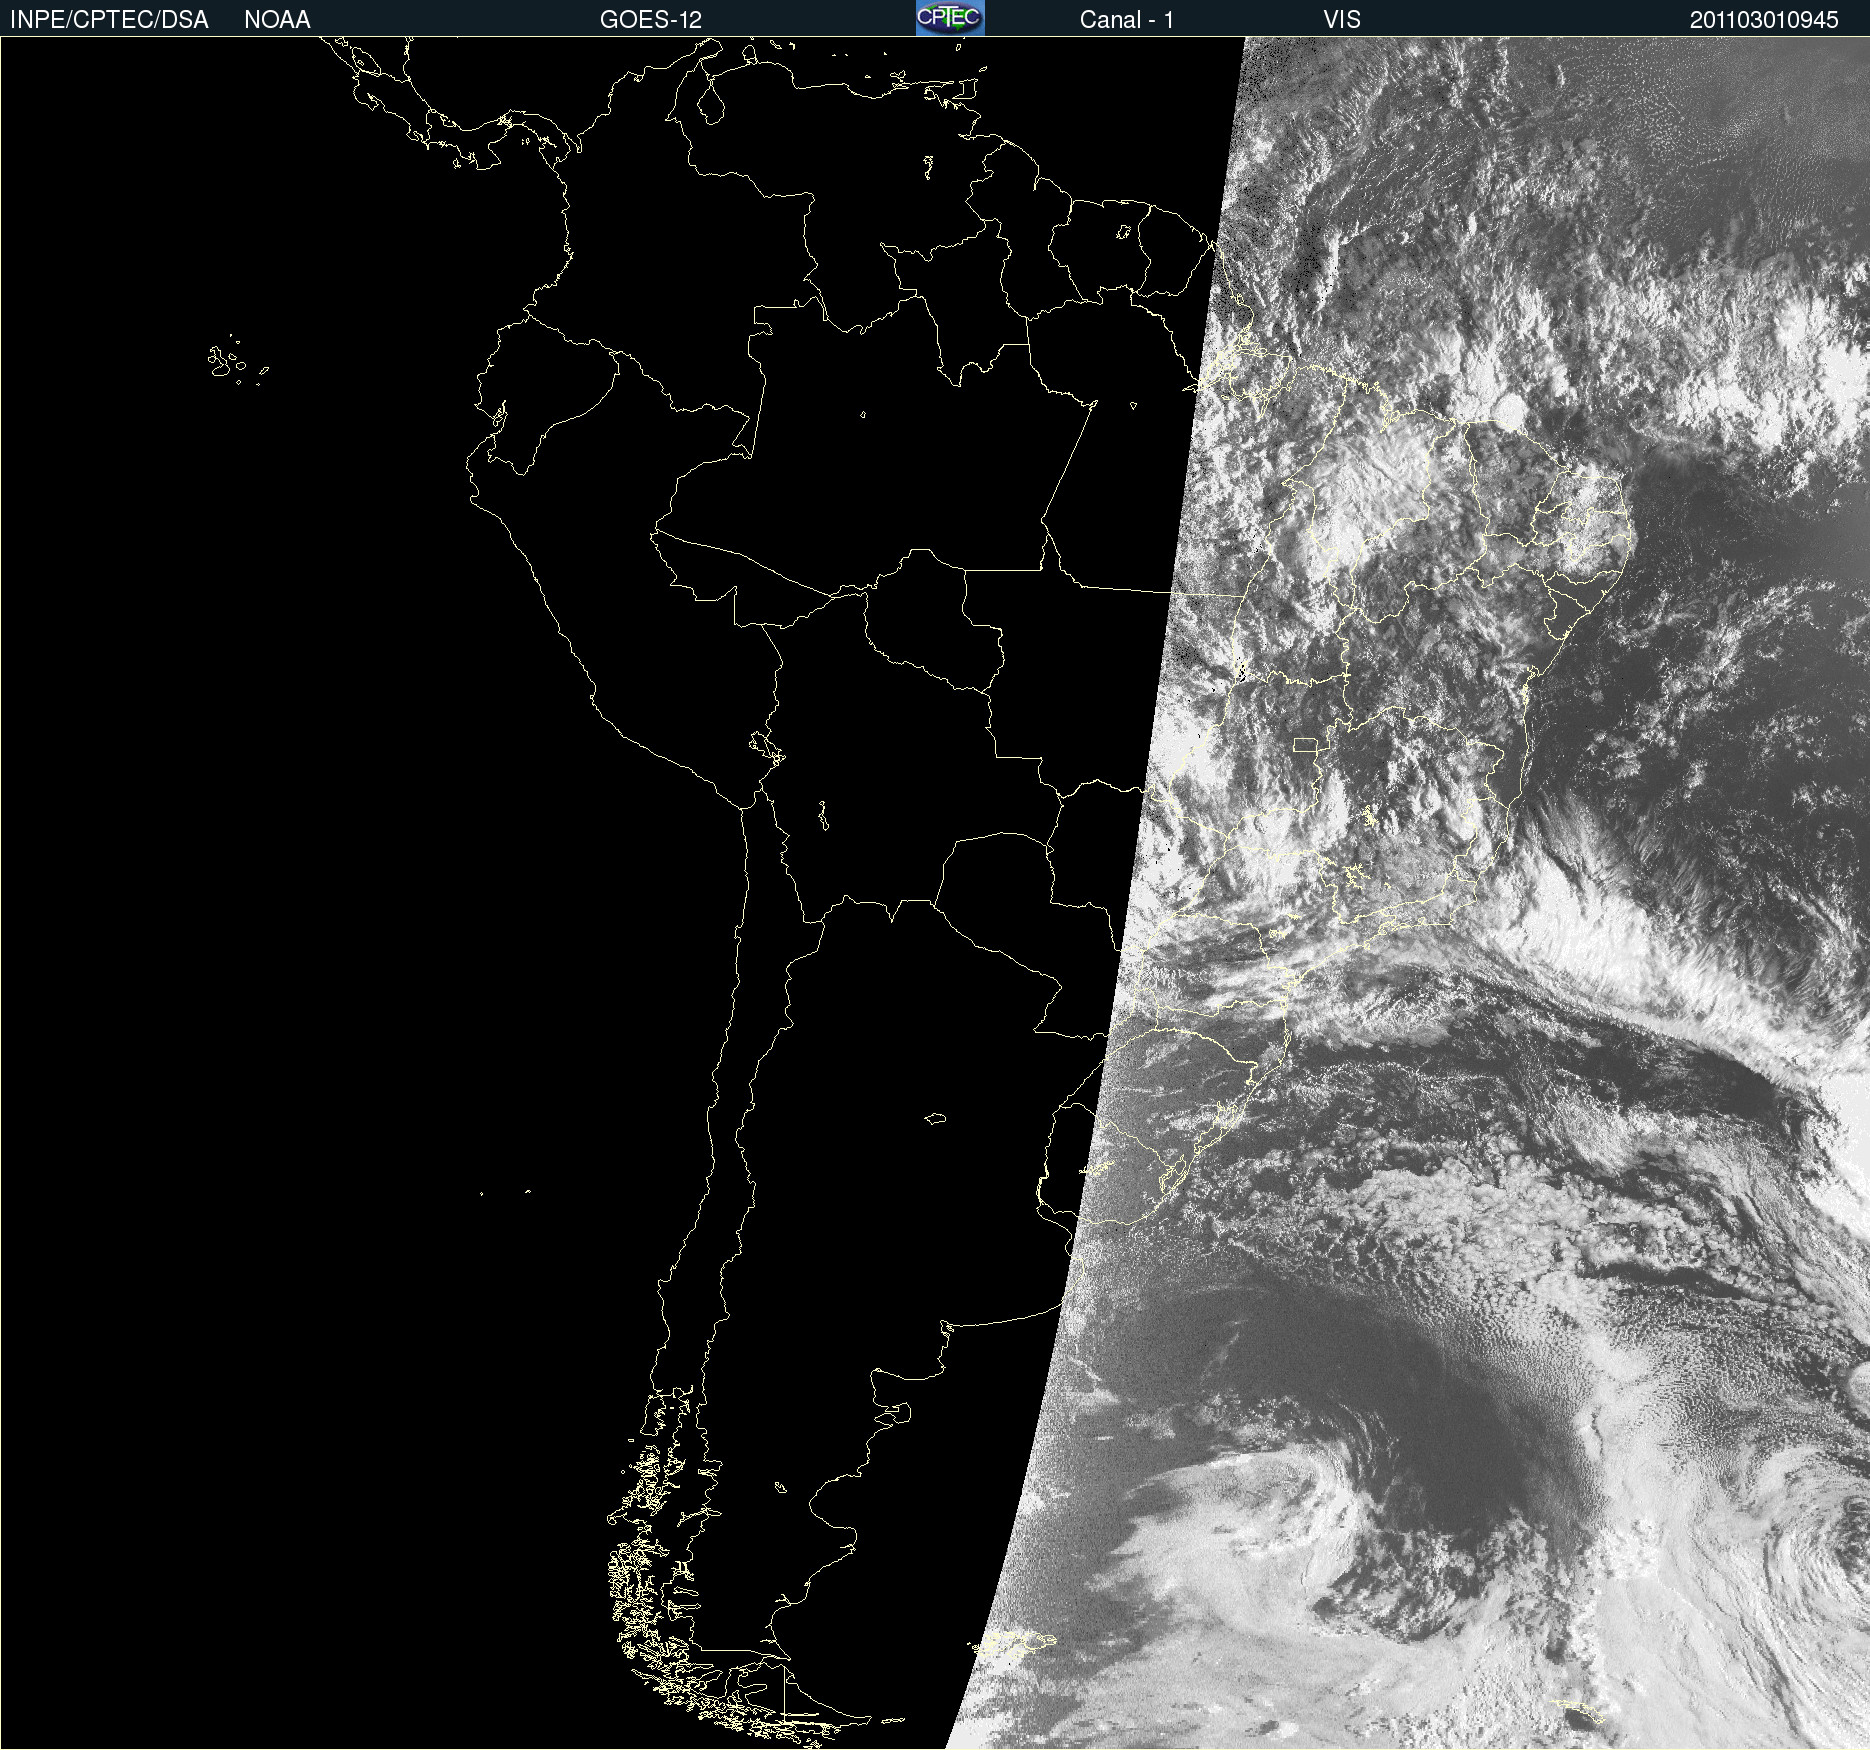Click the GOES-12 satellite name
Image resolution: width=1870 pixels, height=1750 pixels.
[651, 20]
